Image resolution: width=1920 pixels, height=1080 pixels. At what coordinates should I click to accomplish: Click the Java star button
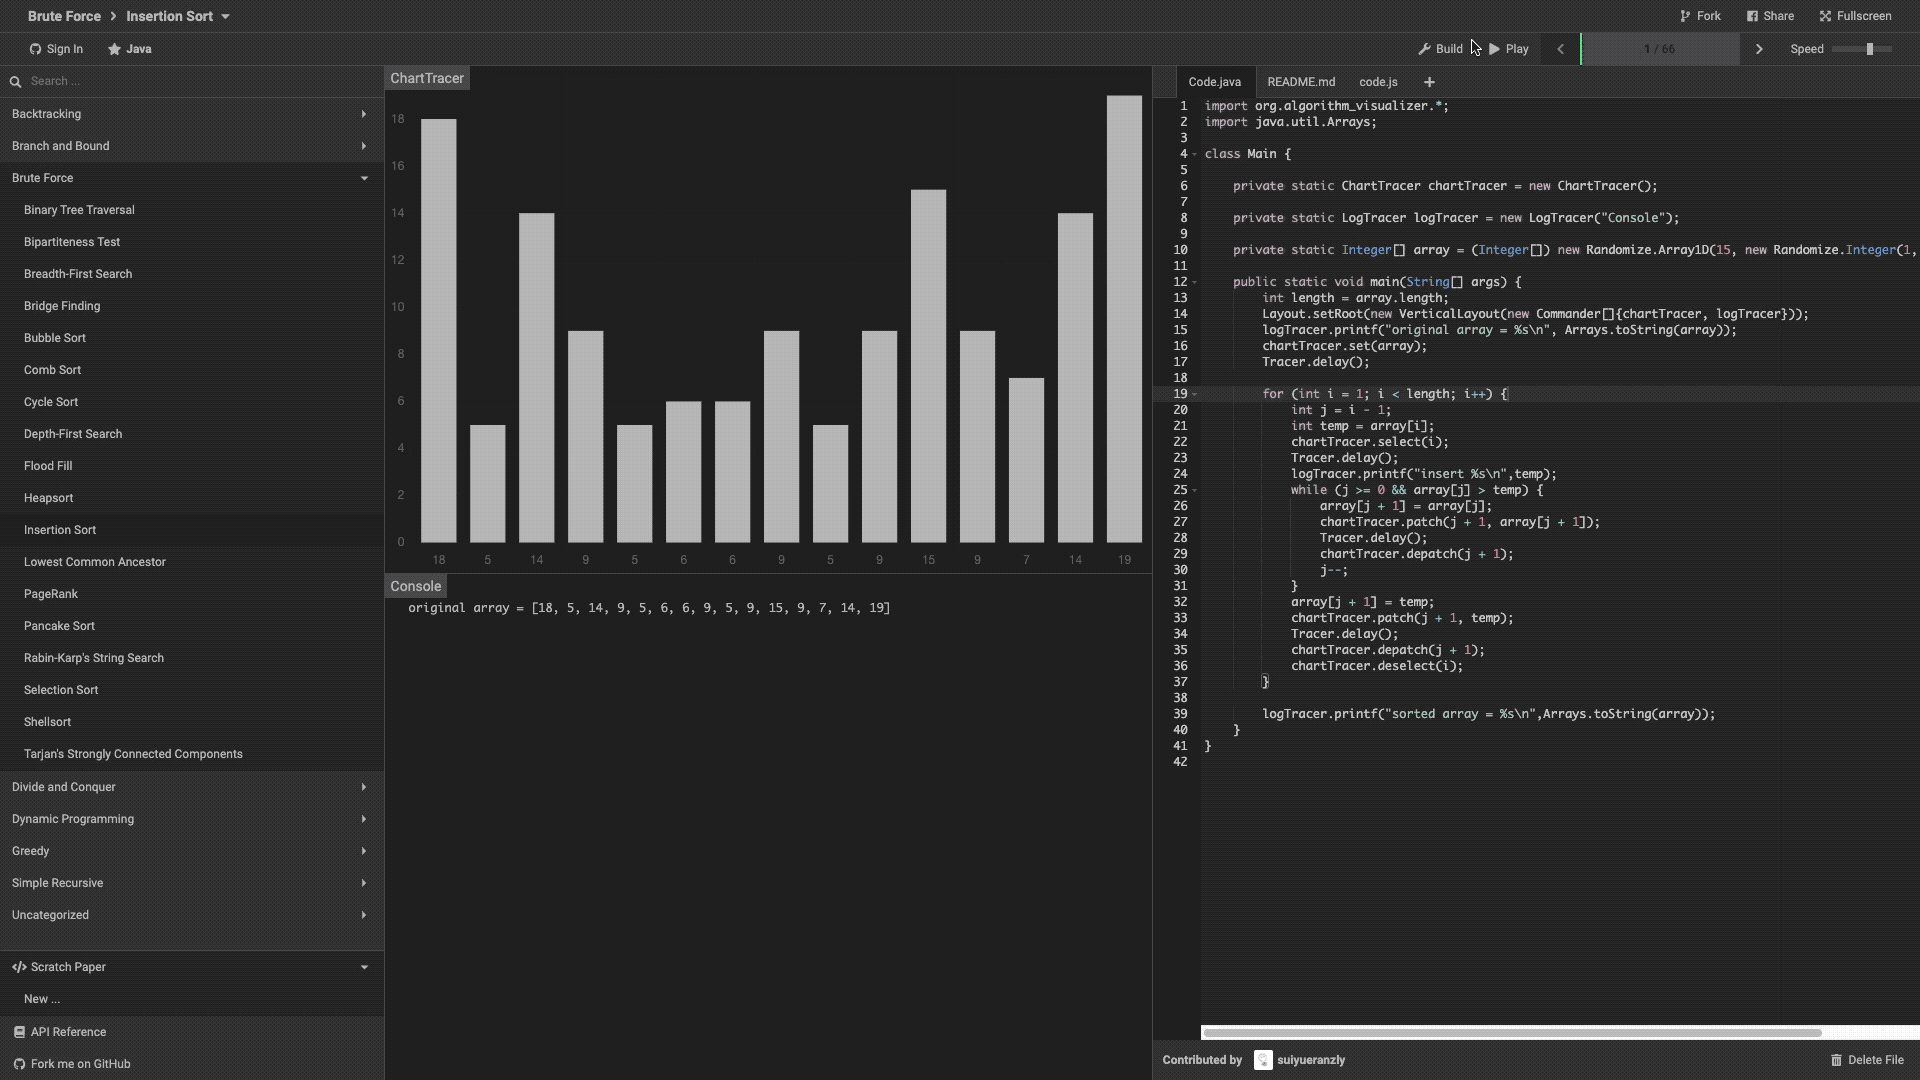(x=130, y=49)
